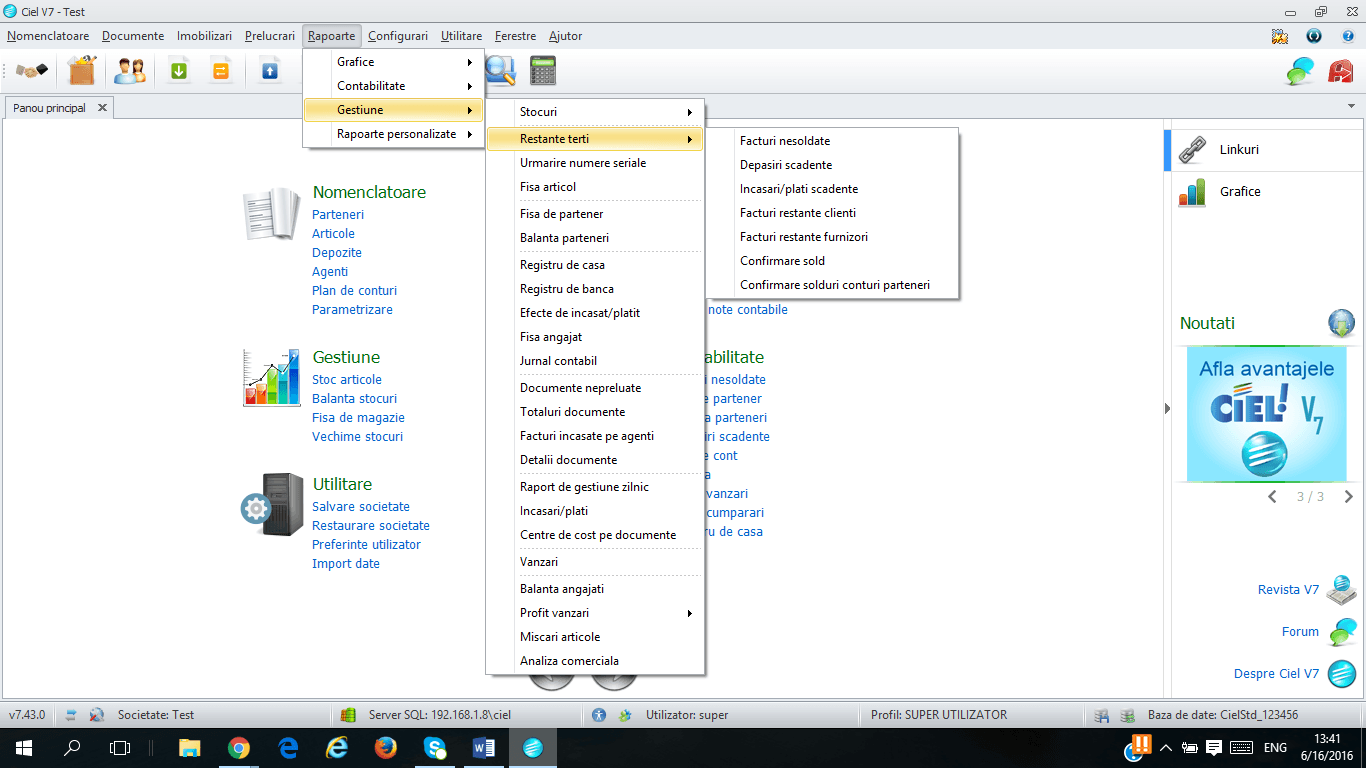The width and height of the screenshot is (1366, 768).
Task: Click the green chat bubbles toolbar icon
Action: click(x=1300, y=71)
